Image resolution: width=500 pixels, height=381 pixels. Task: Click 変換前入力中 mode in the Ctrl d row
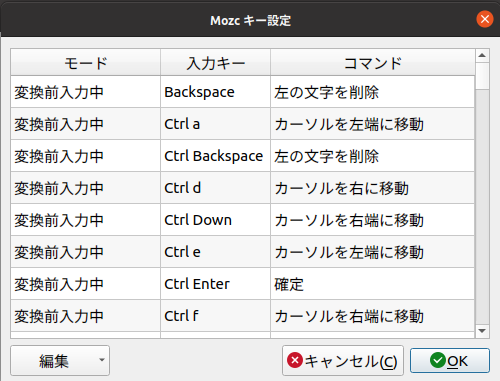click(x=86, y=188)
